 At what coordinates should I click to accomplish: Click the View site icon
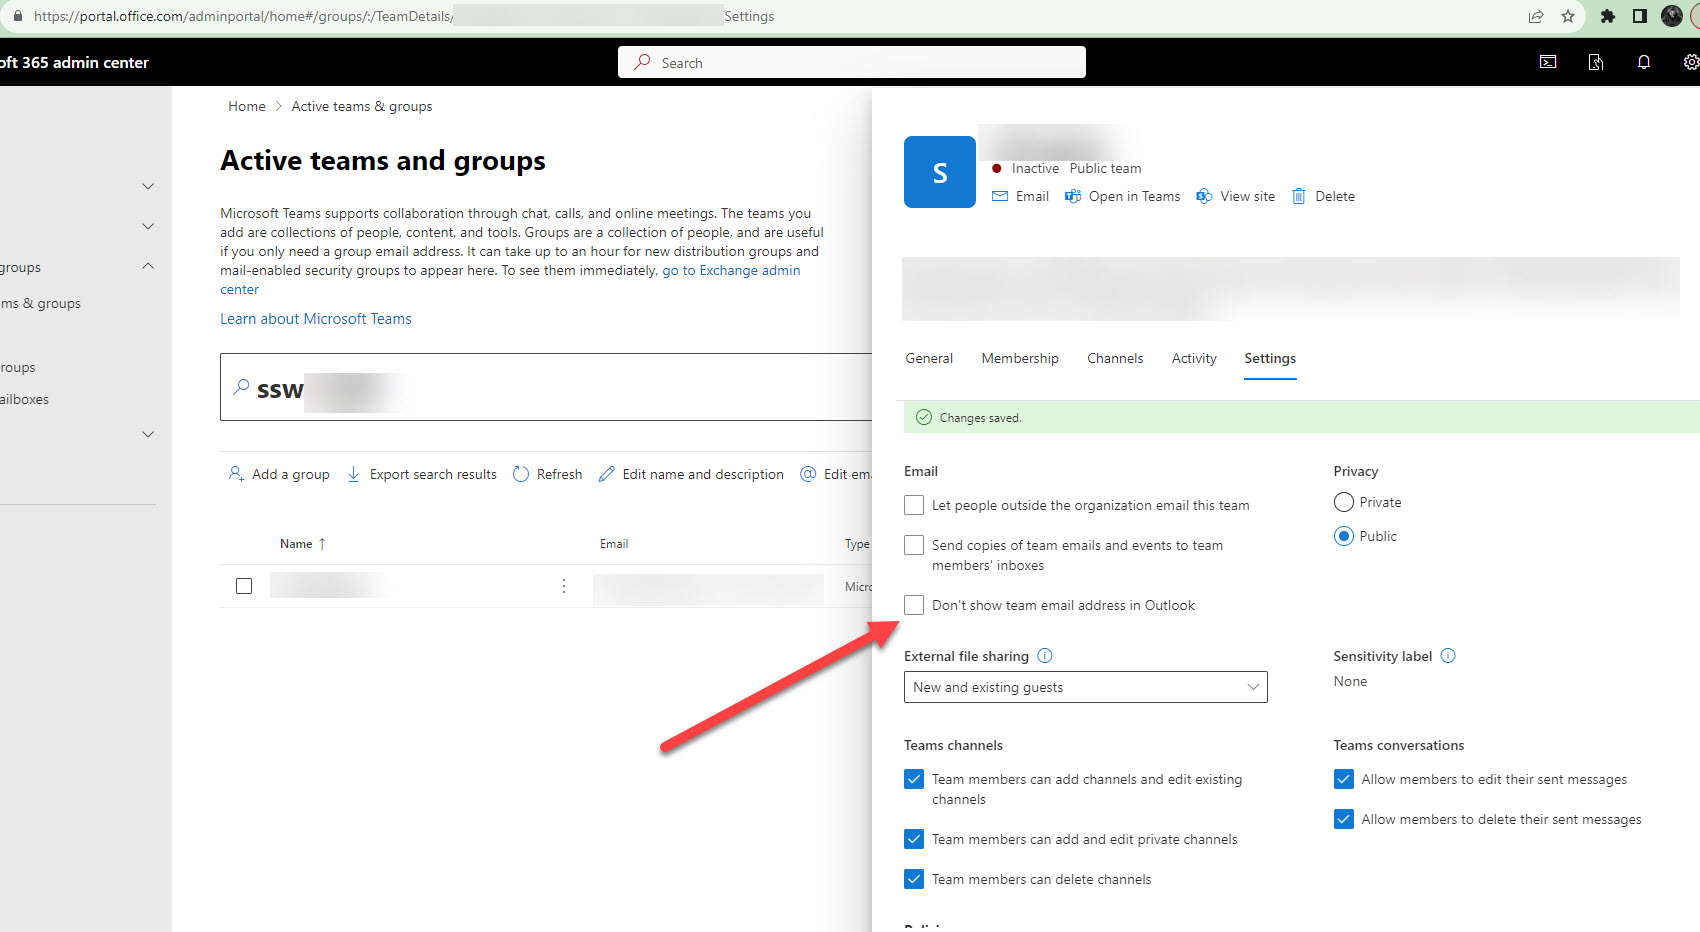[x=1204, y=196]
